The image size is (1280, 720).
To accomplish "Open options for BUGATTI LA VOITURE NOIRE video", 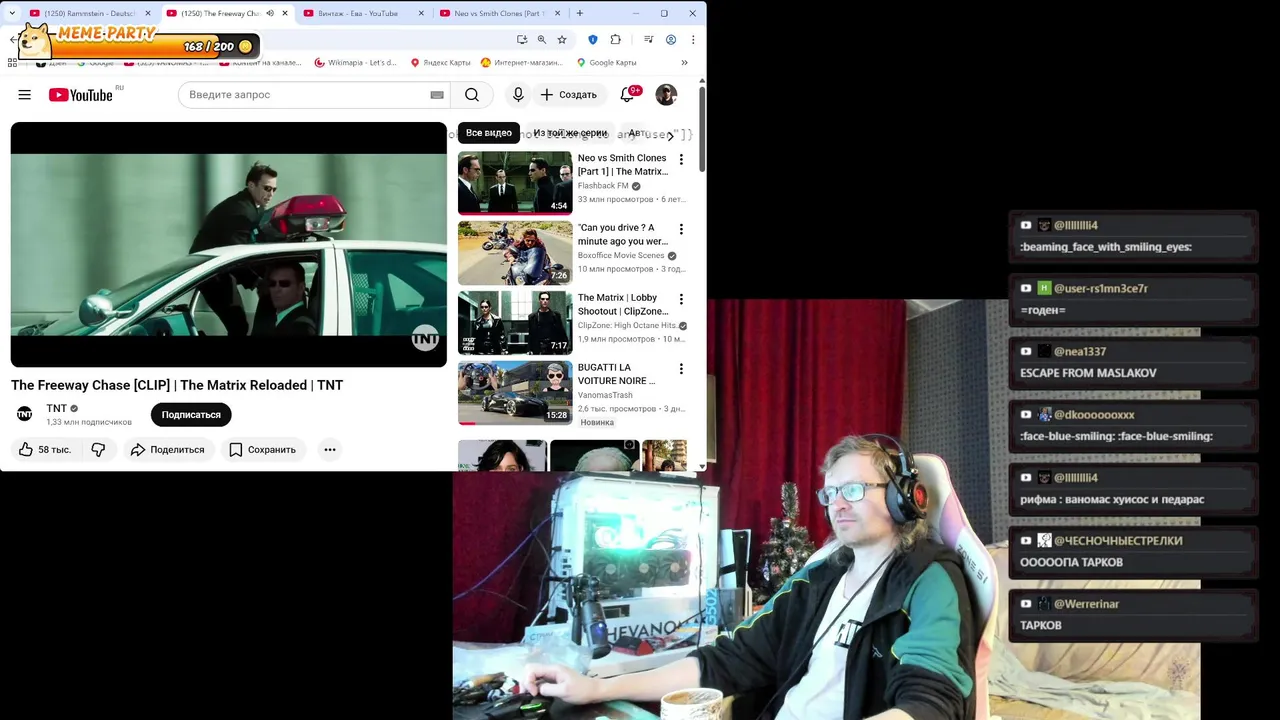I will coord(681,369).
